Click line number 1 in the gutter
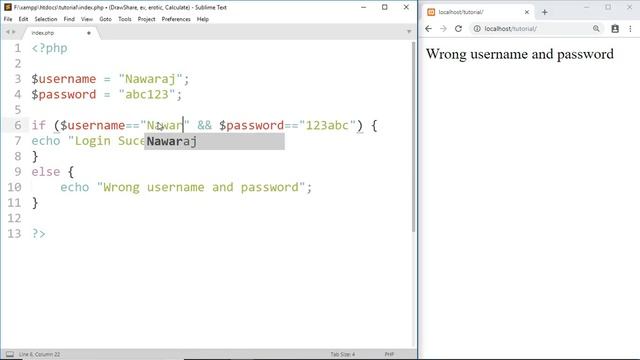640x360 pixels. [18, 48]
